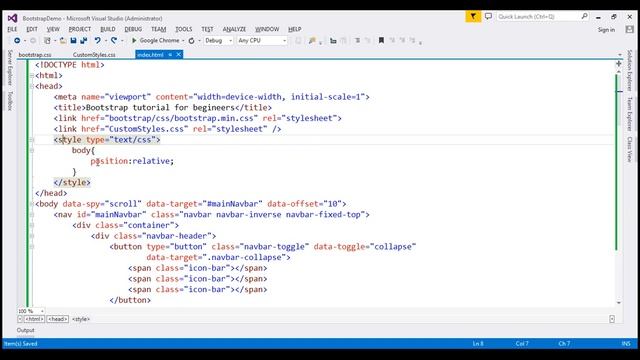Viewport: 640px width, 360px height.
Task: Open the EDIT menu
Action: [32, 29]
